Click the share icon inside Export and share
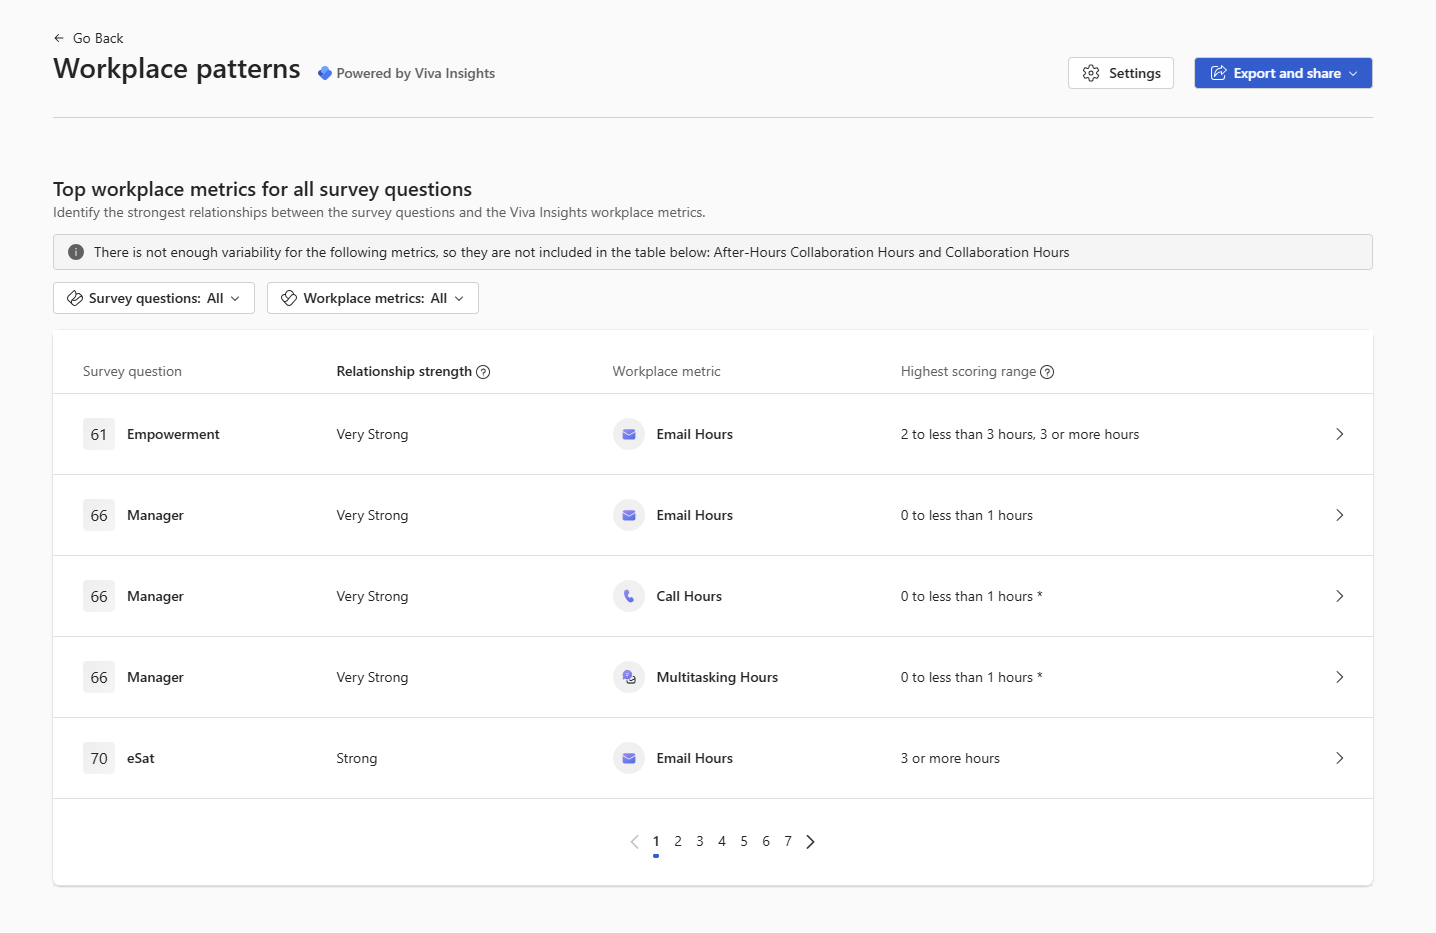 (x=1218, y=73)
